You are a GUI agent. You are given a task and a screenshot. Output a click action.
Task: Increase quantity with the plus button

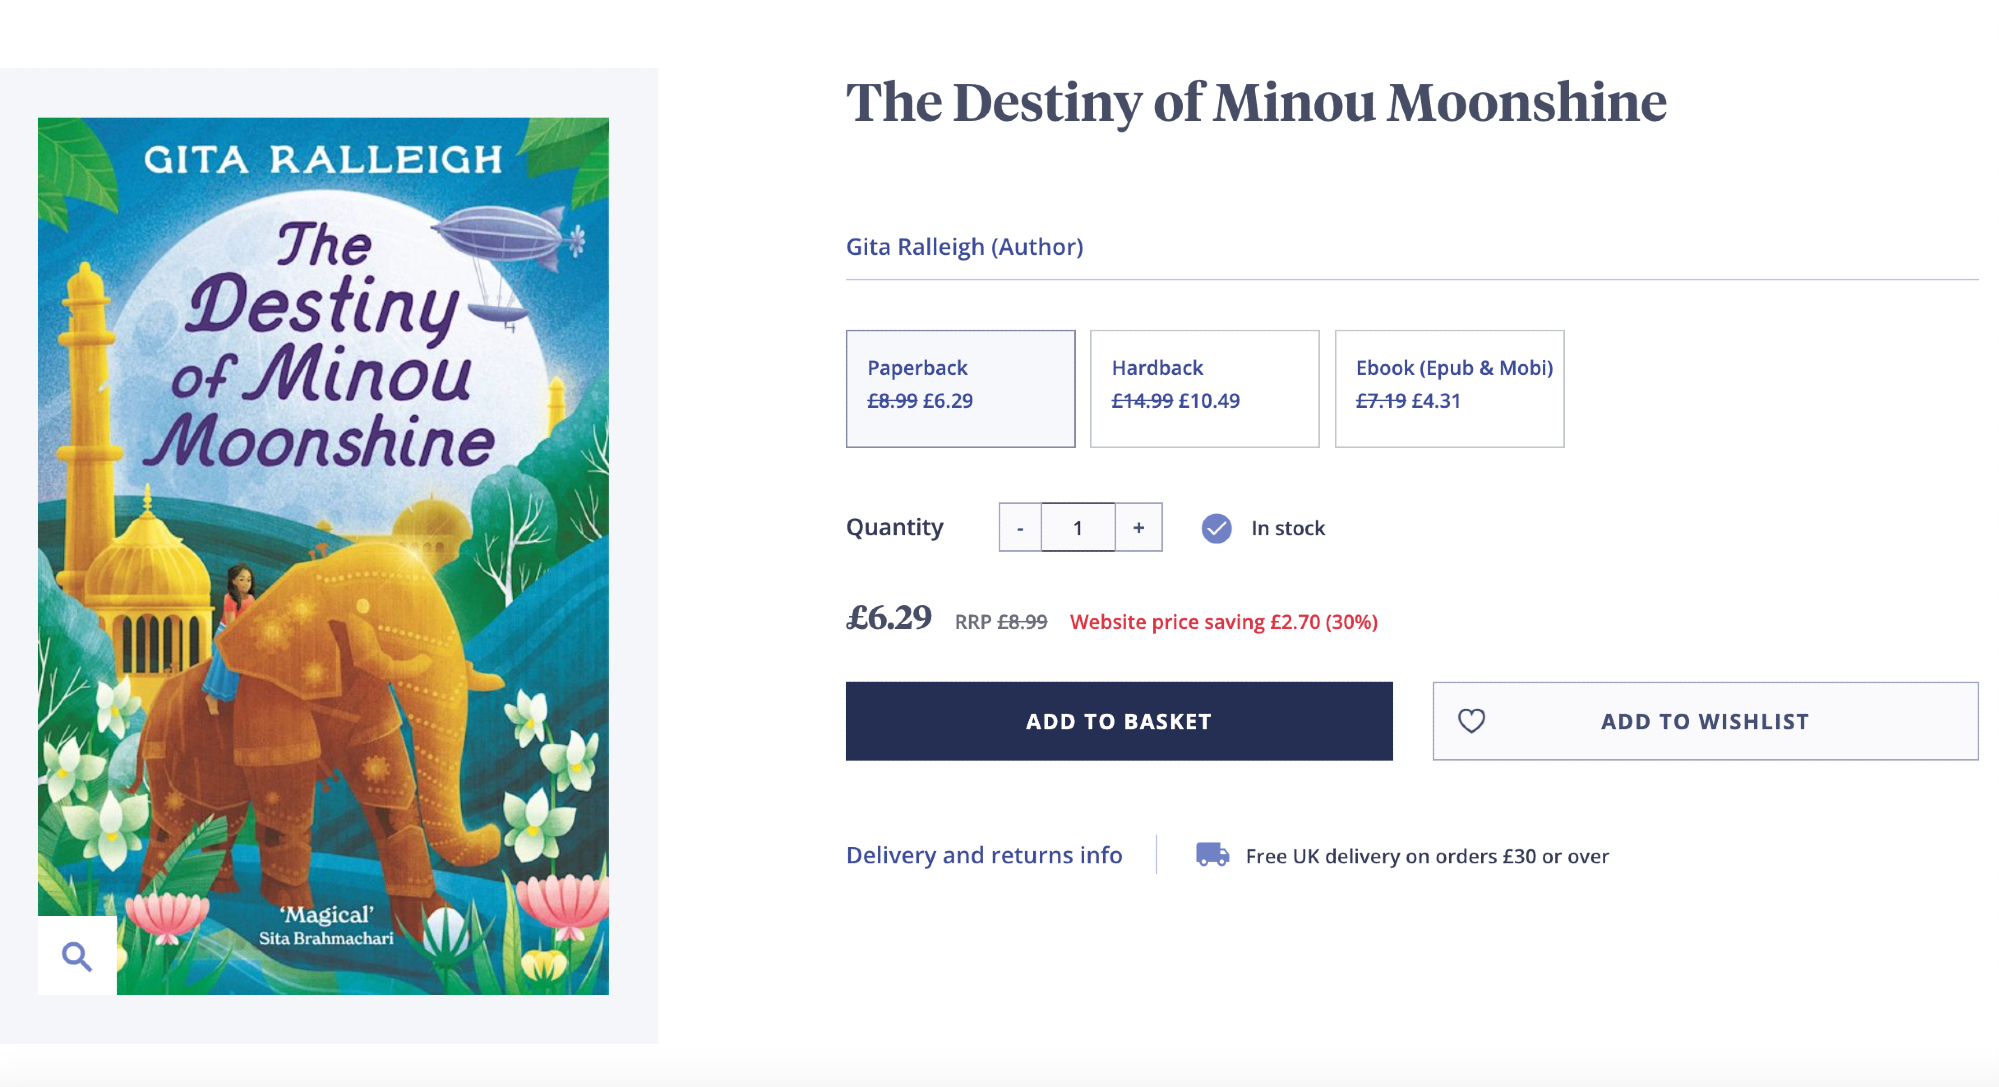[x=1138, y=528]
